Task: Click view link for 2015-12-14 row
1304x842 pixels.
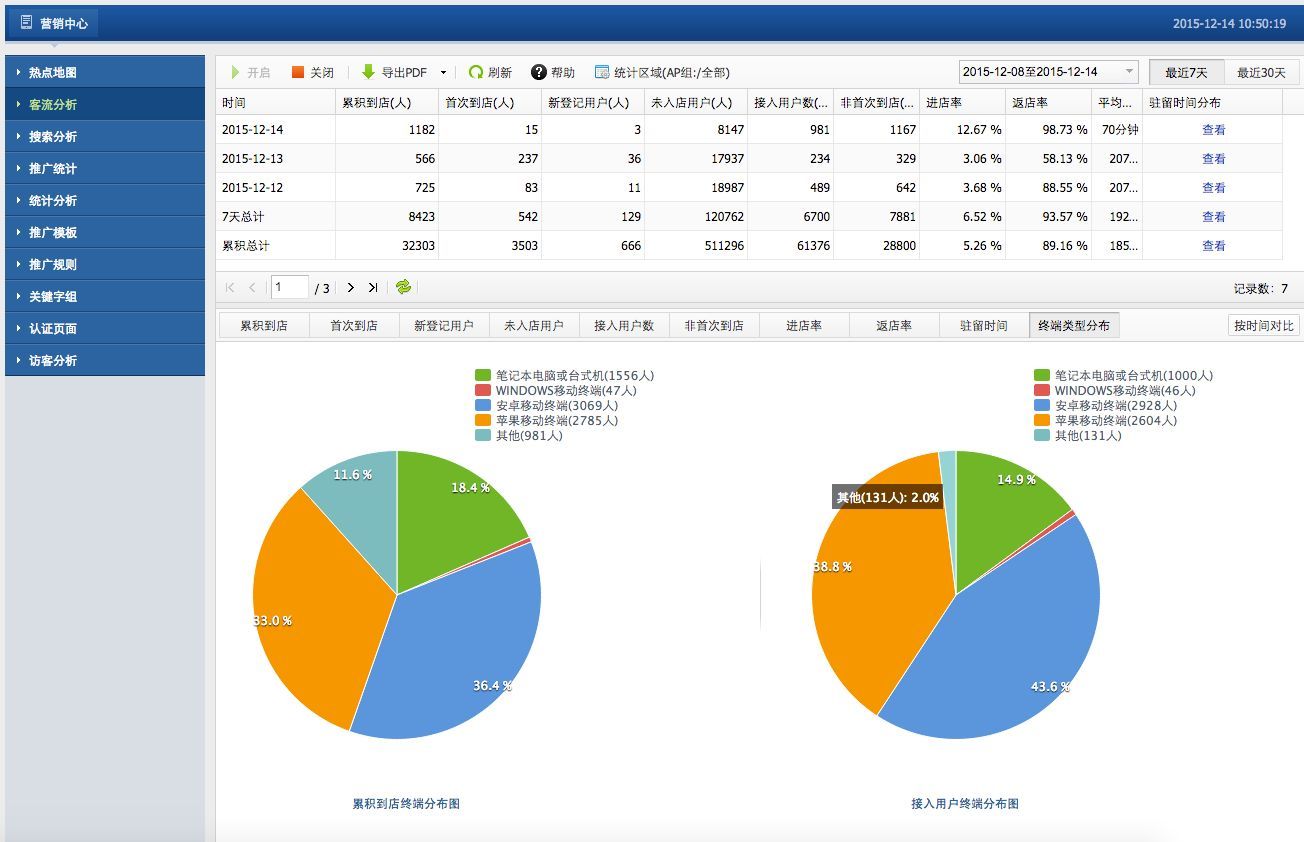Action: (1213, 130)
